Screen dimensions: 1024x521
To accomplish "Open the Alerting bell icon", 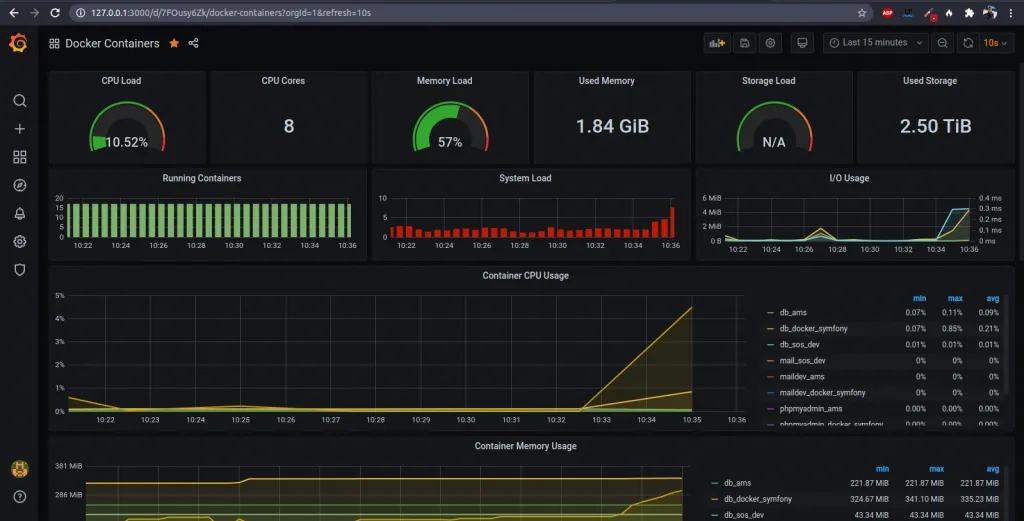I will [19, 214].
